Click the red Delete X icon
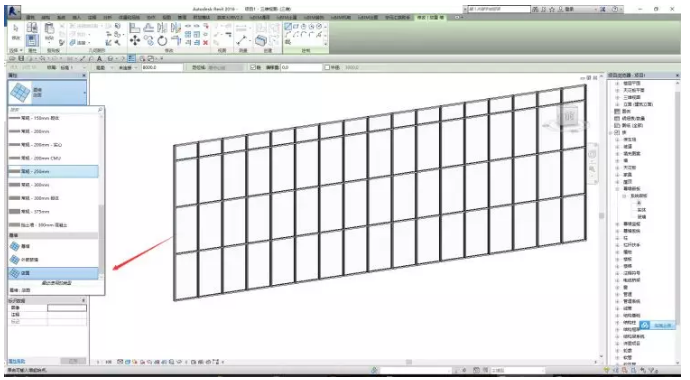 [x=205, y=43]
